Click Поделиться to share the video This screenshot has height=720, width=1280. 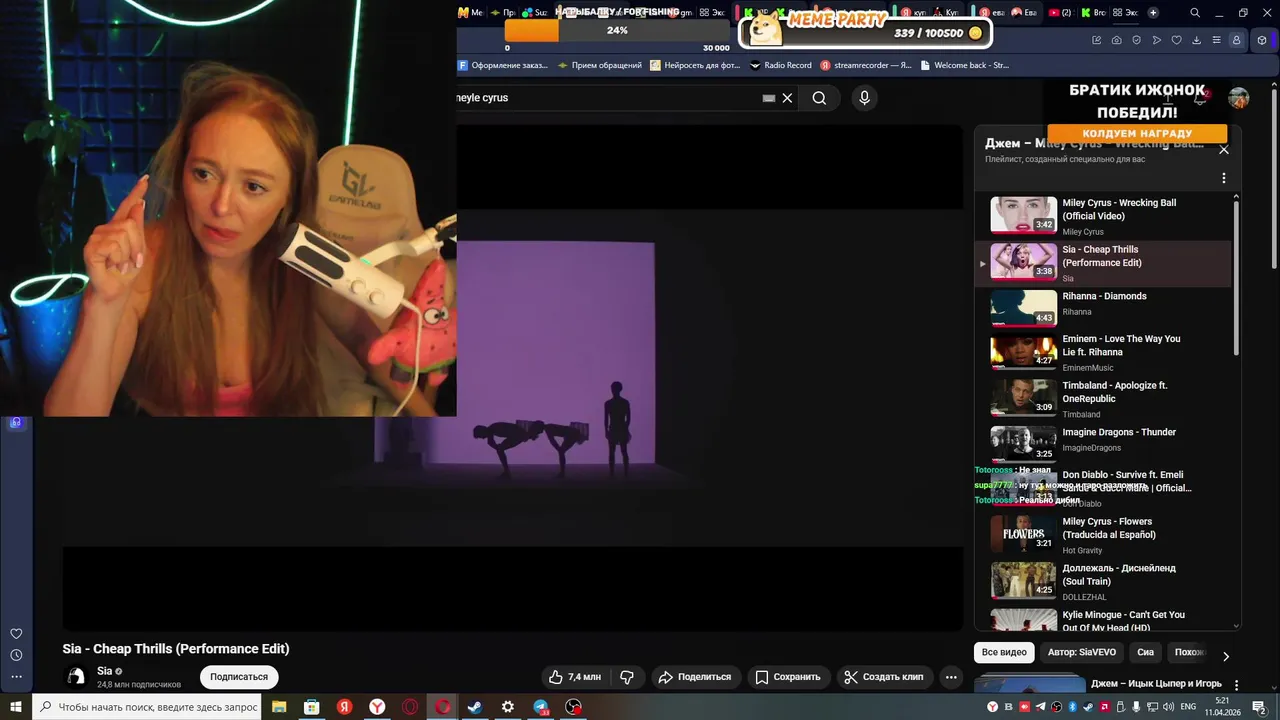point(695,677)
